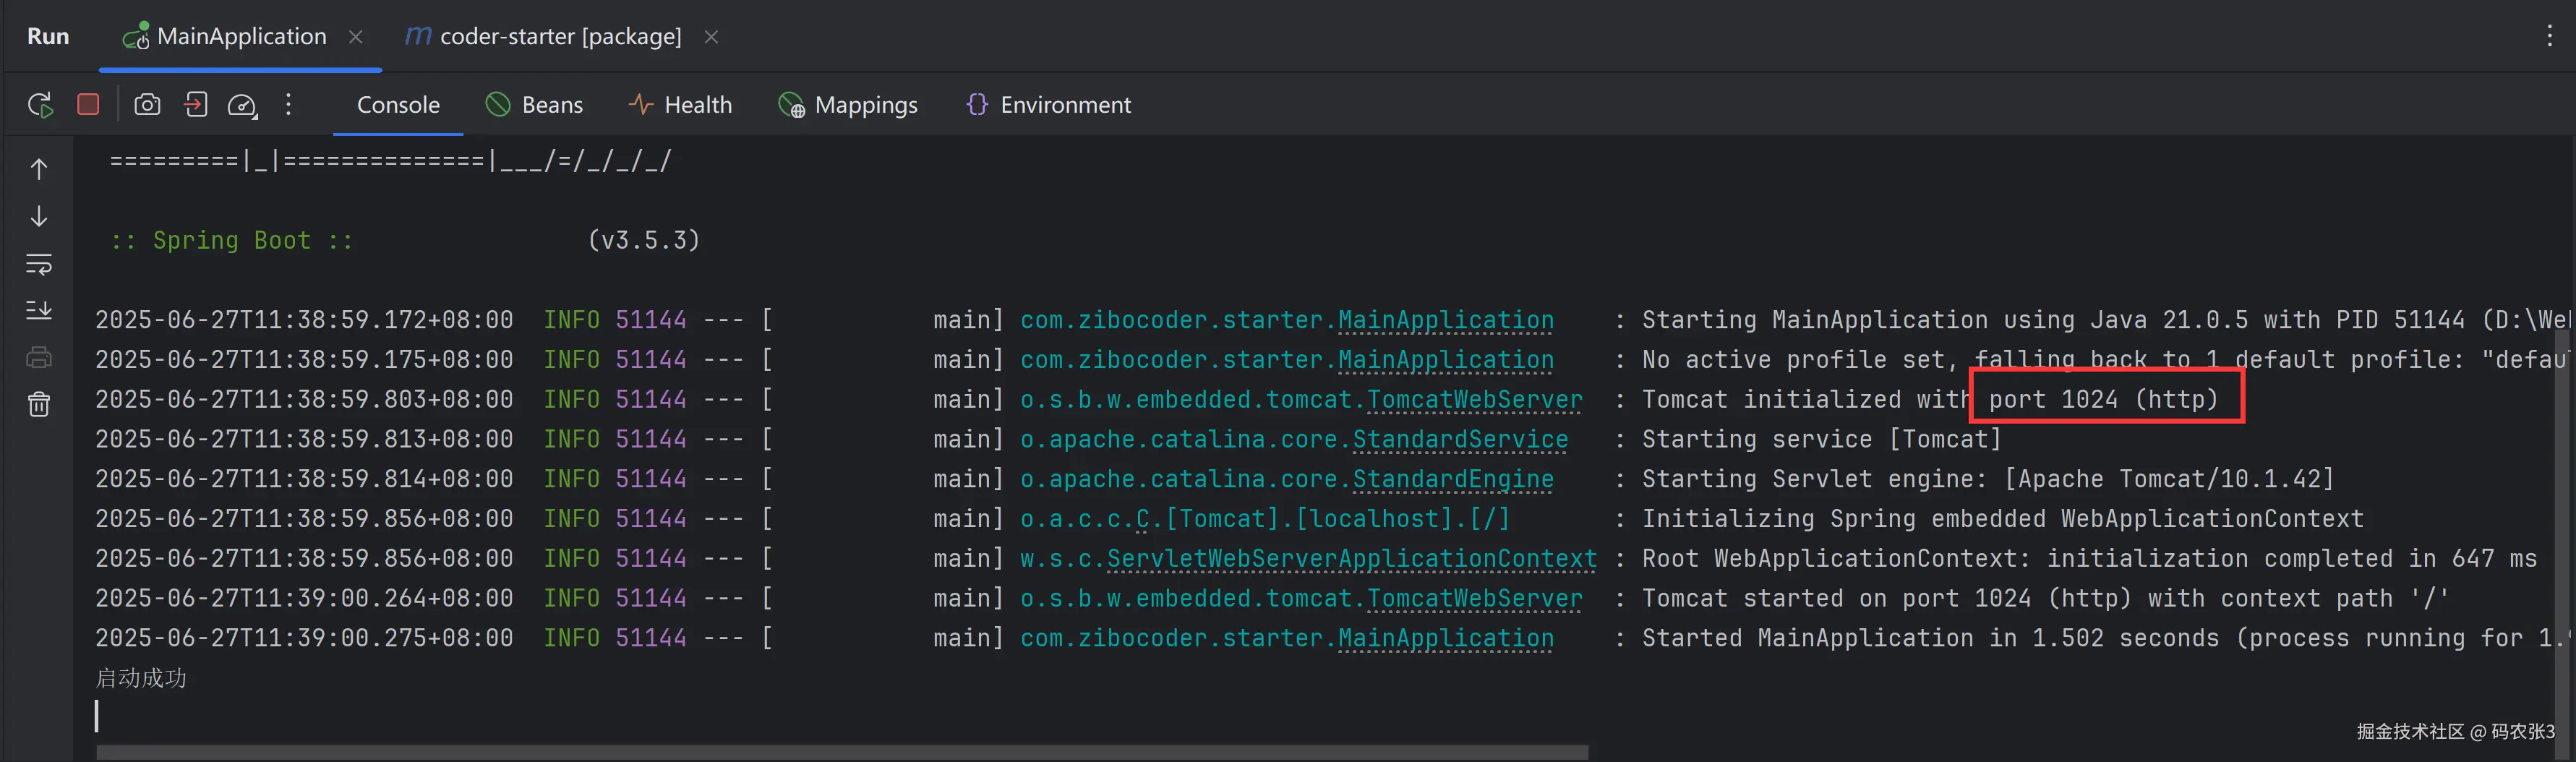2576x762 pixels.
Task: Open more toolbar actions next to profiler
Action: 288,105
